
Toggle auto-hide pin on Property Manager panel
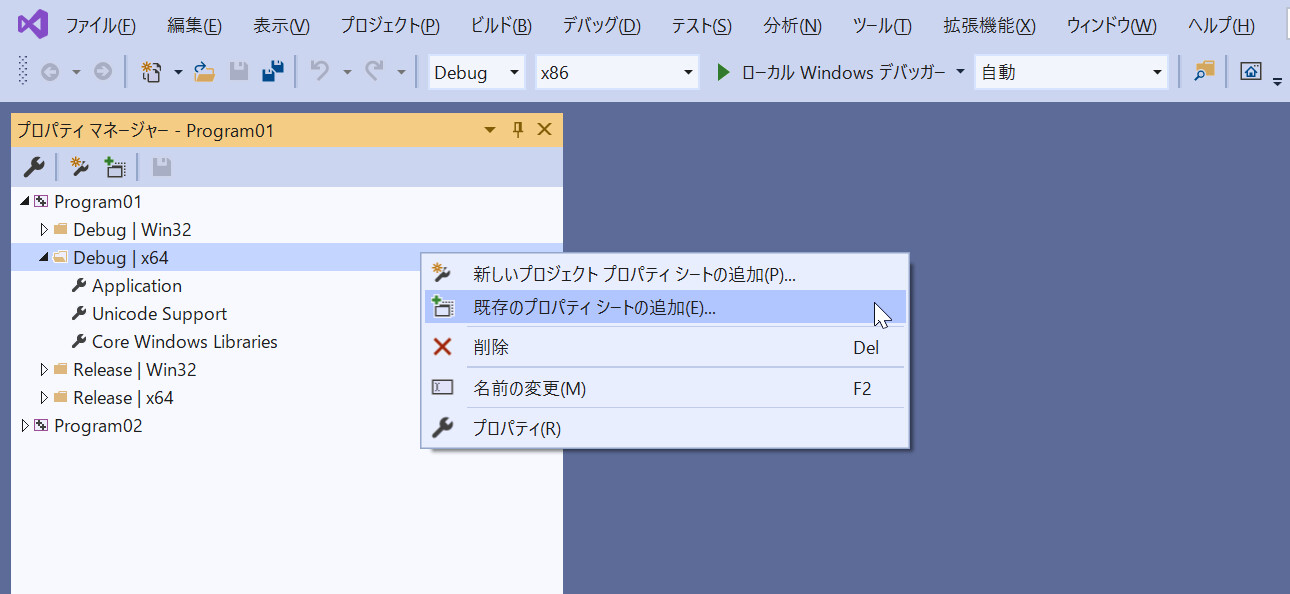click(518, 130)
